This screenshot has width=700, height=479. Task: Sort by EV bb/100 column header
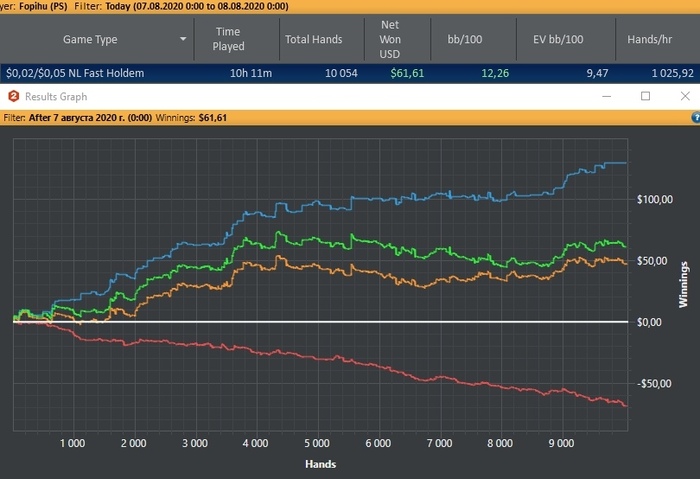pyautogui.click(x=558, y=39)
